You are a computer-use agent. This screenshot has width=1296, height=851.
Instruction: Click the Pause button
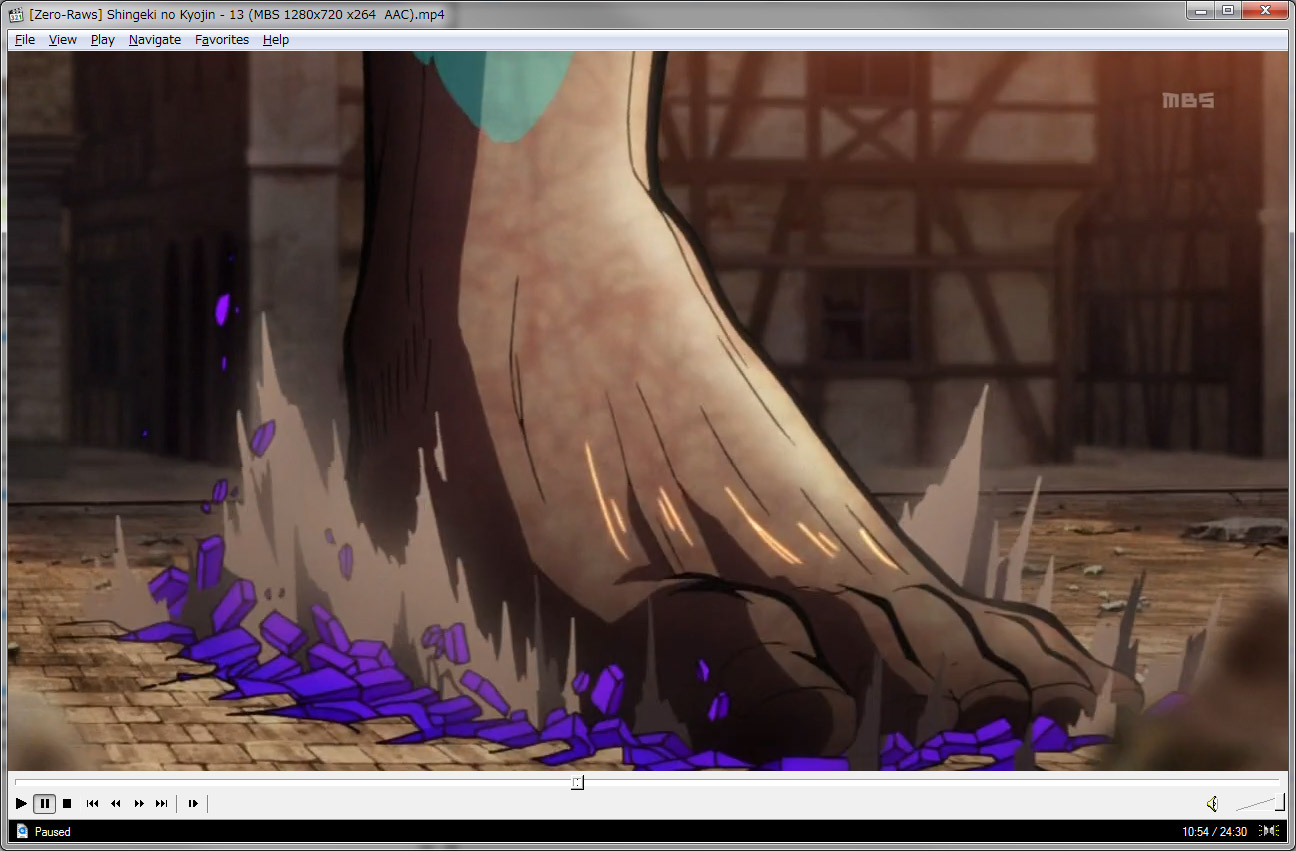(x=44, y=803)
